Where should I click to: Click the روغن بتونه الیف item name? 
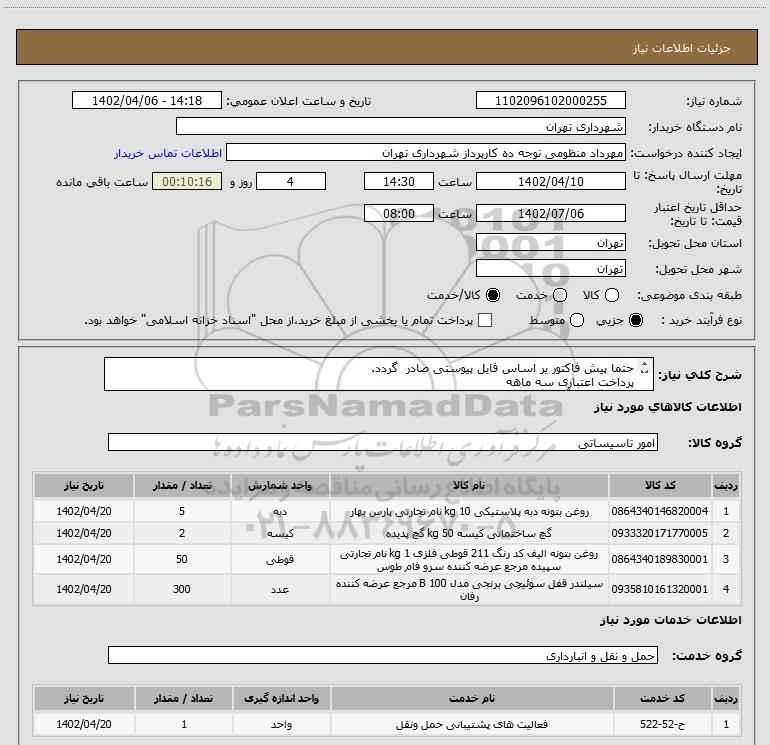click(x=469, y=560)
